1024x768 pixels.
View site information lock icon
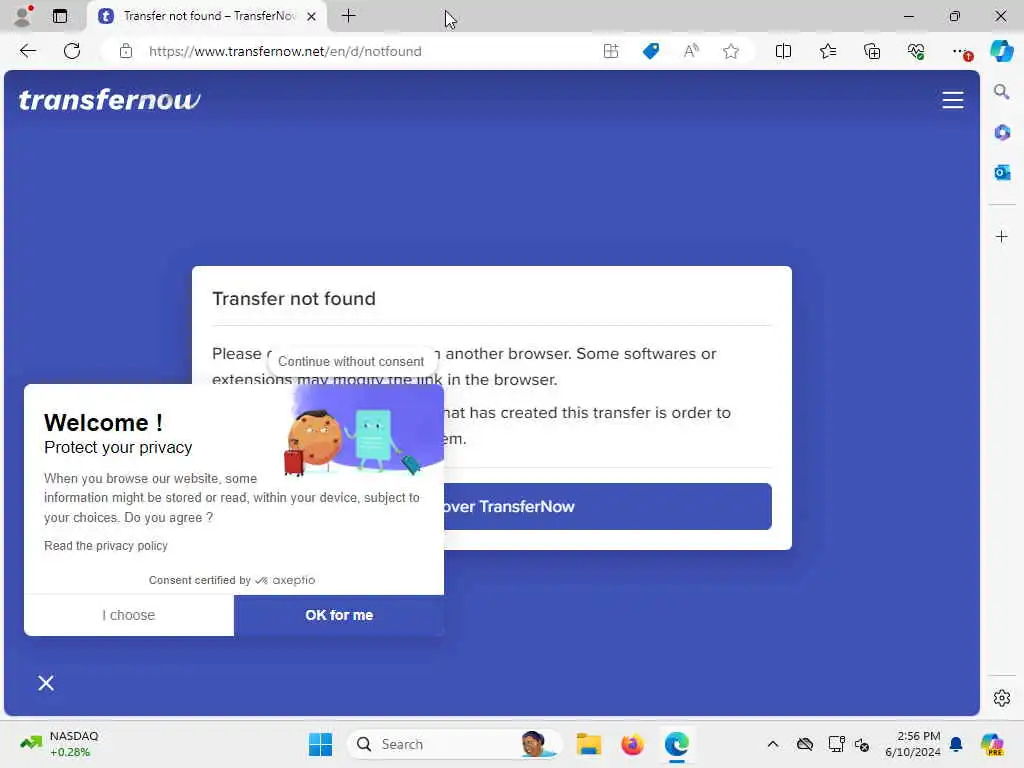coord(126,51)
